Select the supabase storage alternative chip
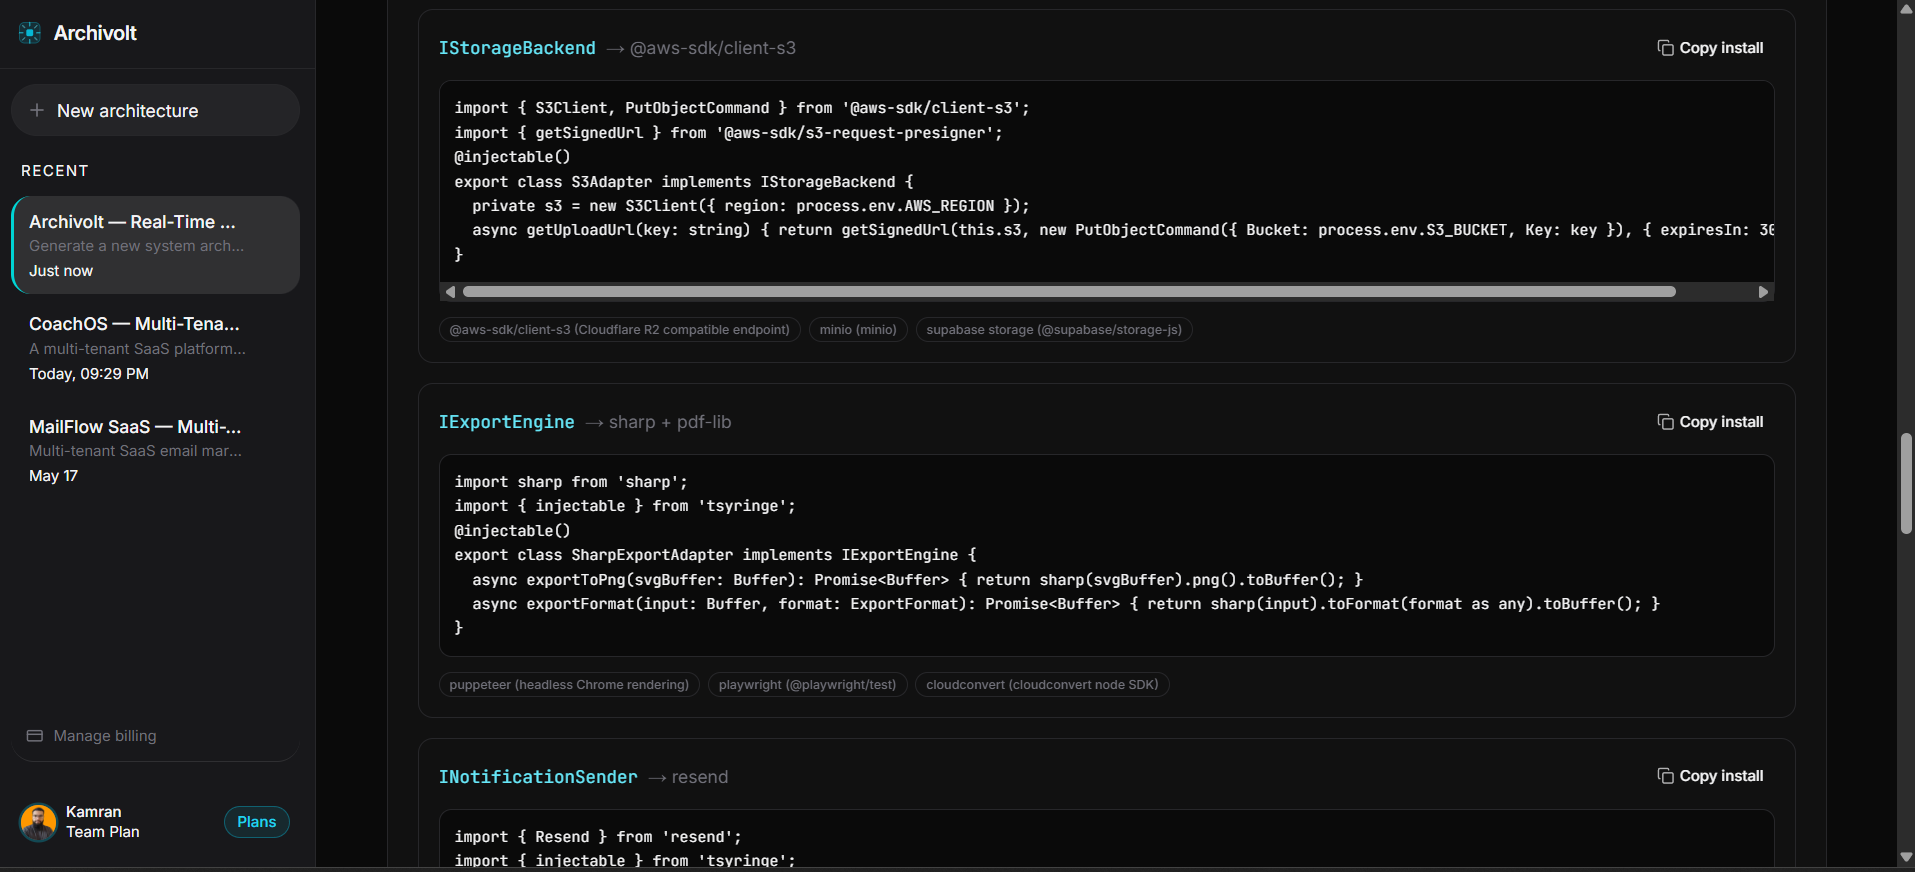The height and width of the screenshot is (872, 1915). click(1054, 330)
